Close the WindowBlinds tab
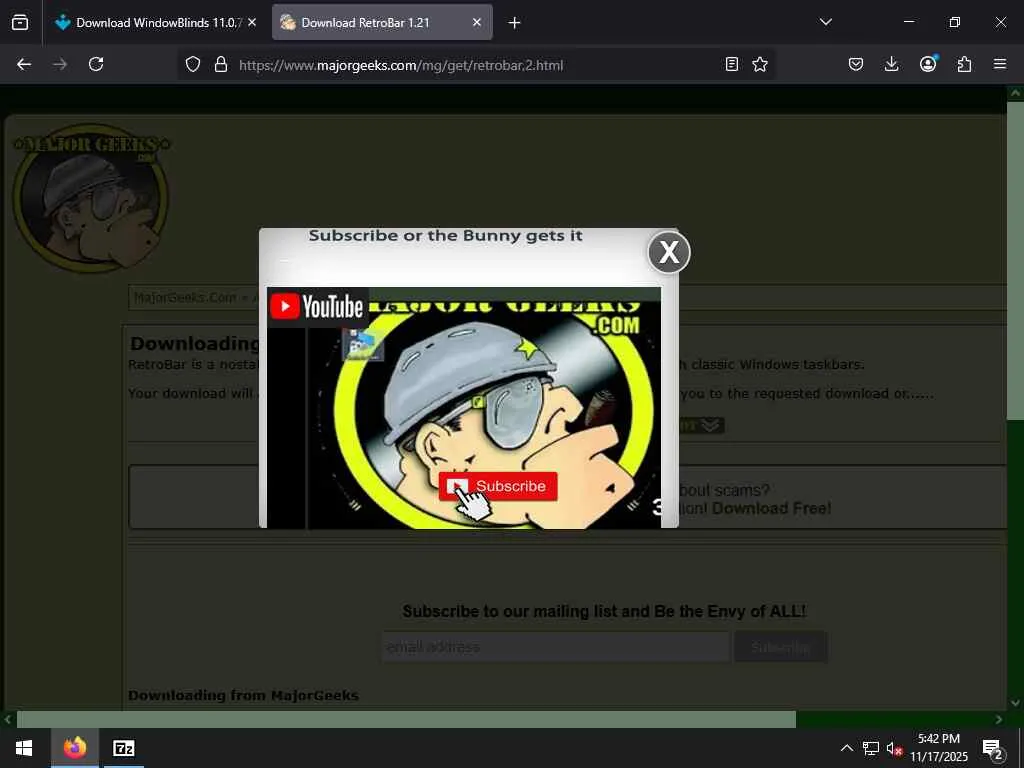1024x768 pixels. [252, 22]
